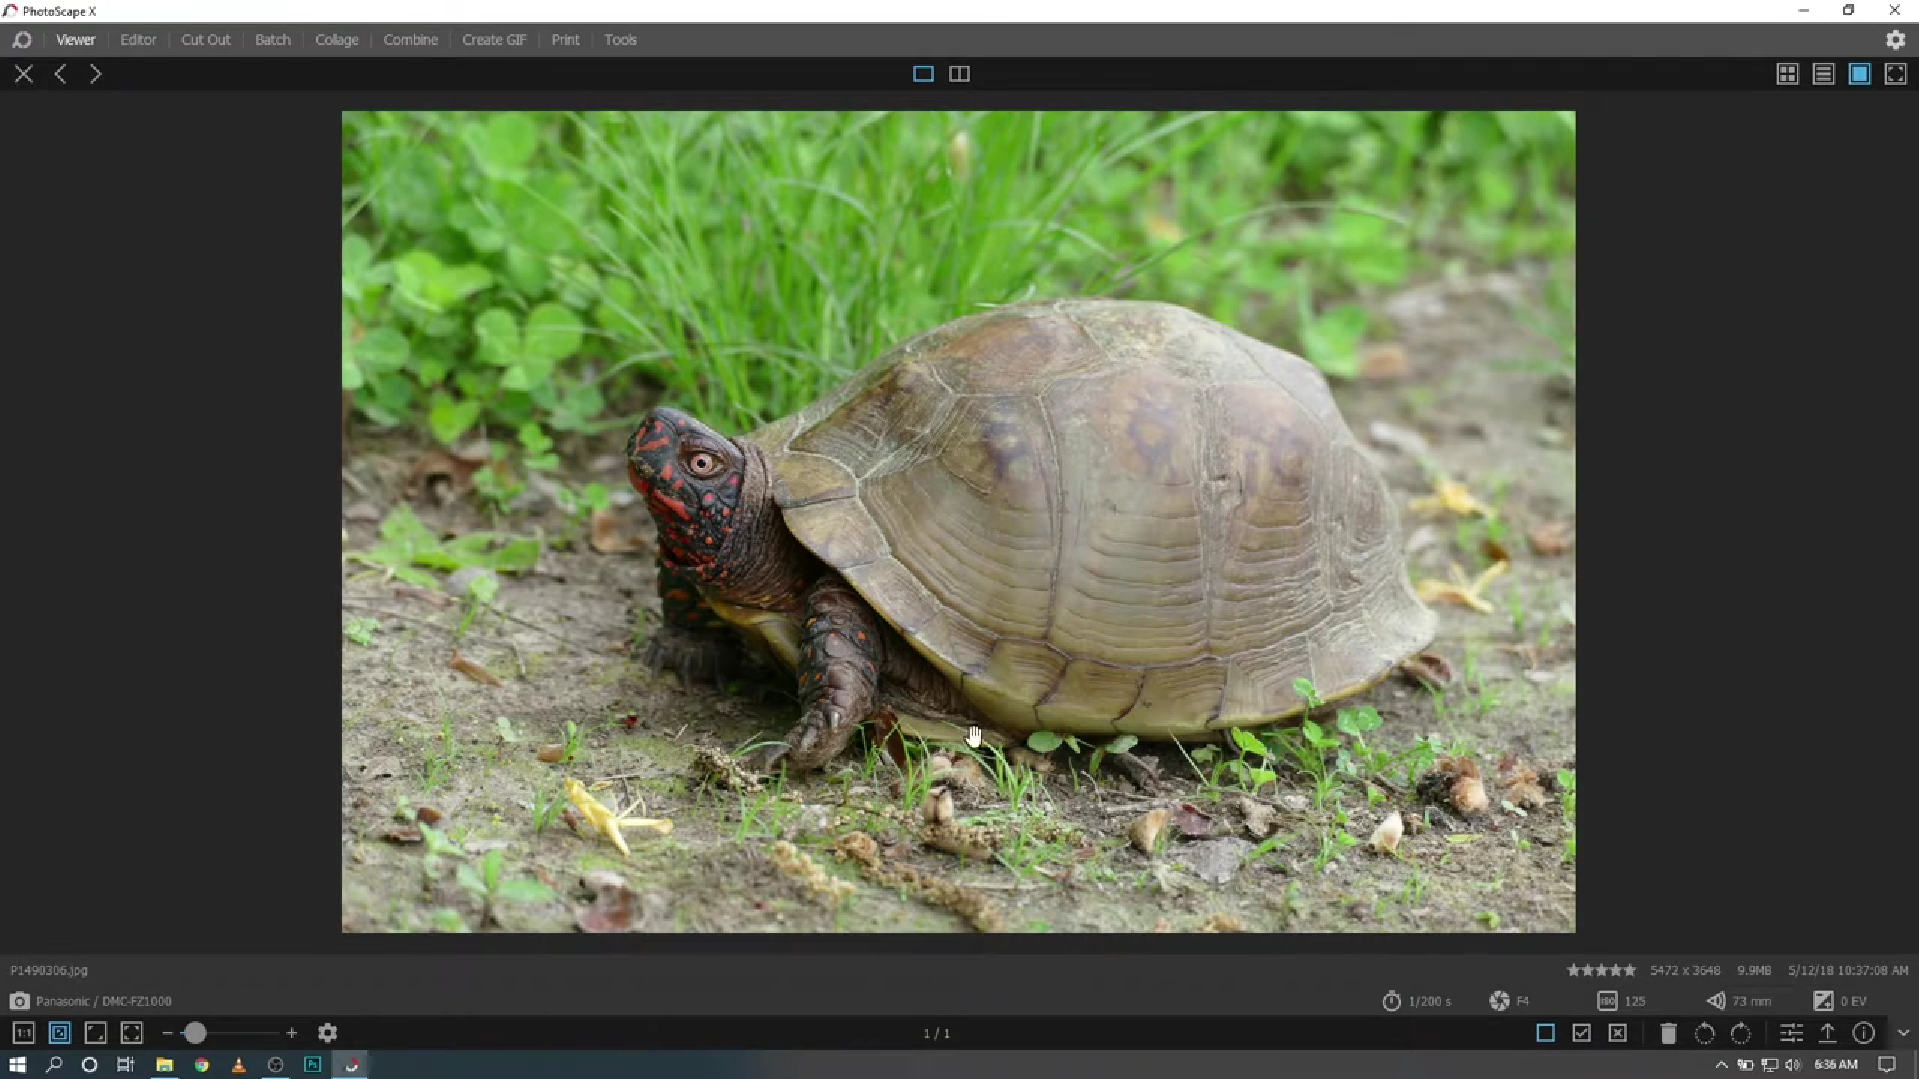1919x1079 pixels.
Task: Open the Windows notification center
Action: (1887, 1065)
